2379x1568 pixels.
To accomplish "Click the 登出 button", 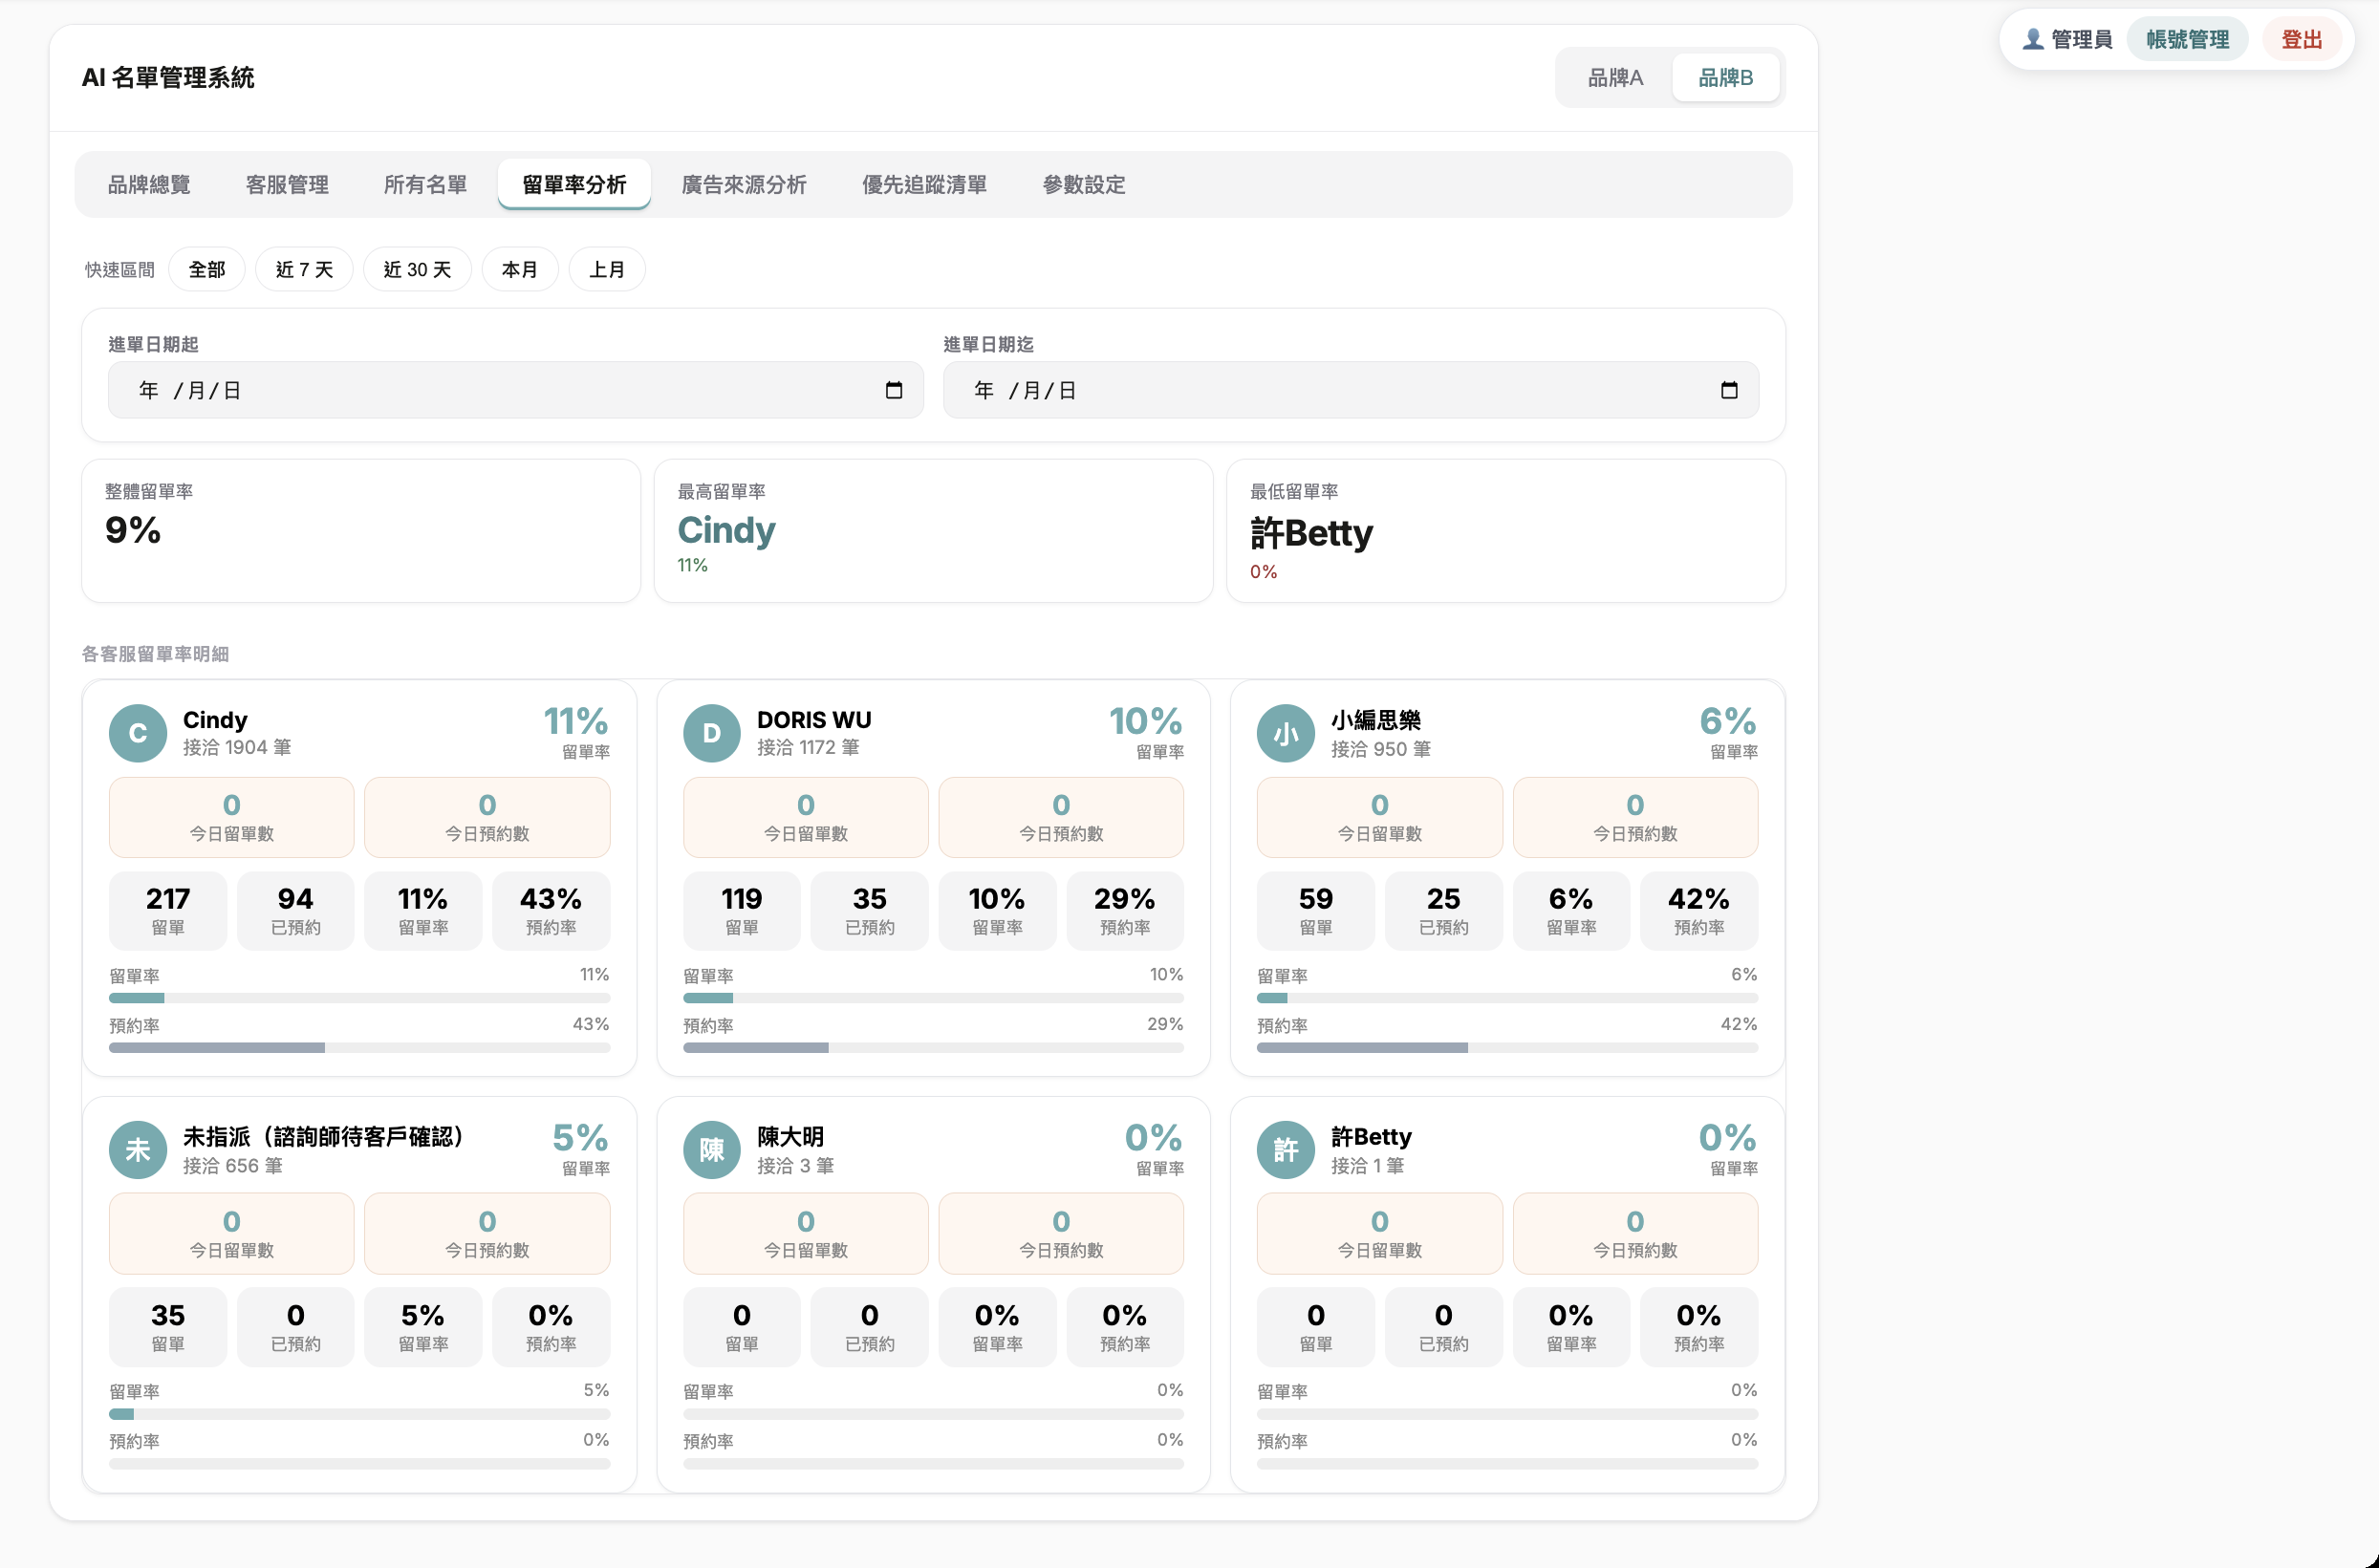I will point(2301,39).
